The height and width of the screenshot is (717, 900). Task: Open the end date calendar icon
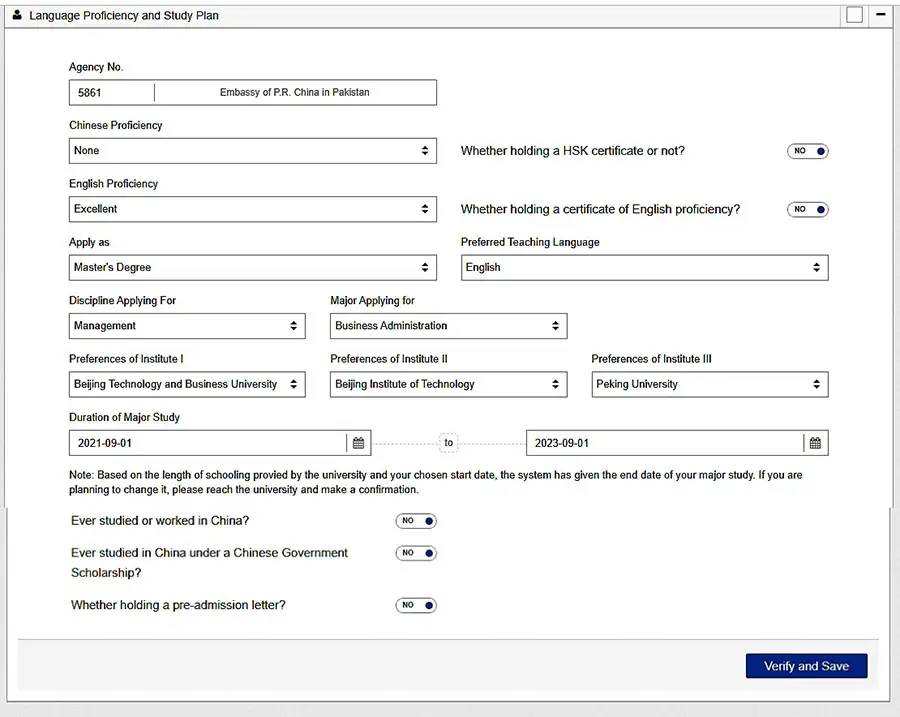815,443
